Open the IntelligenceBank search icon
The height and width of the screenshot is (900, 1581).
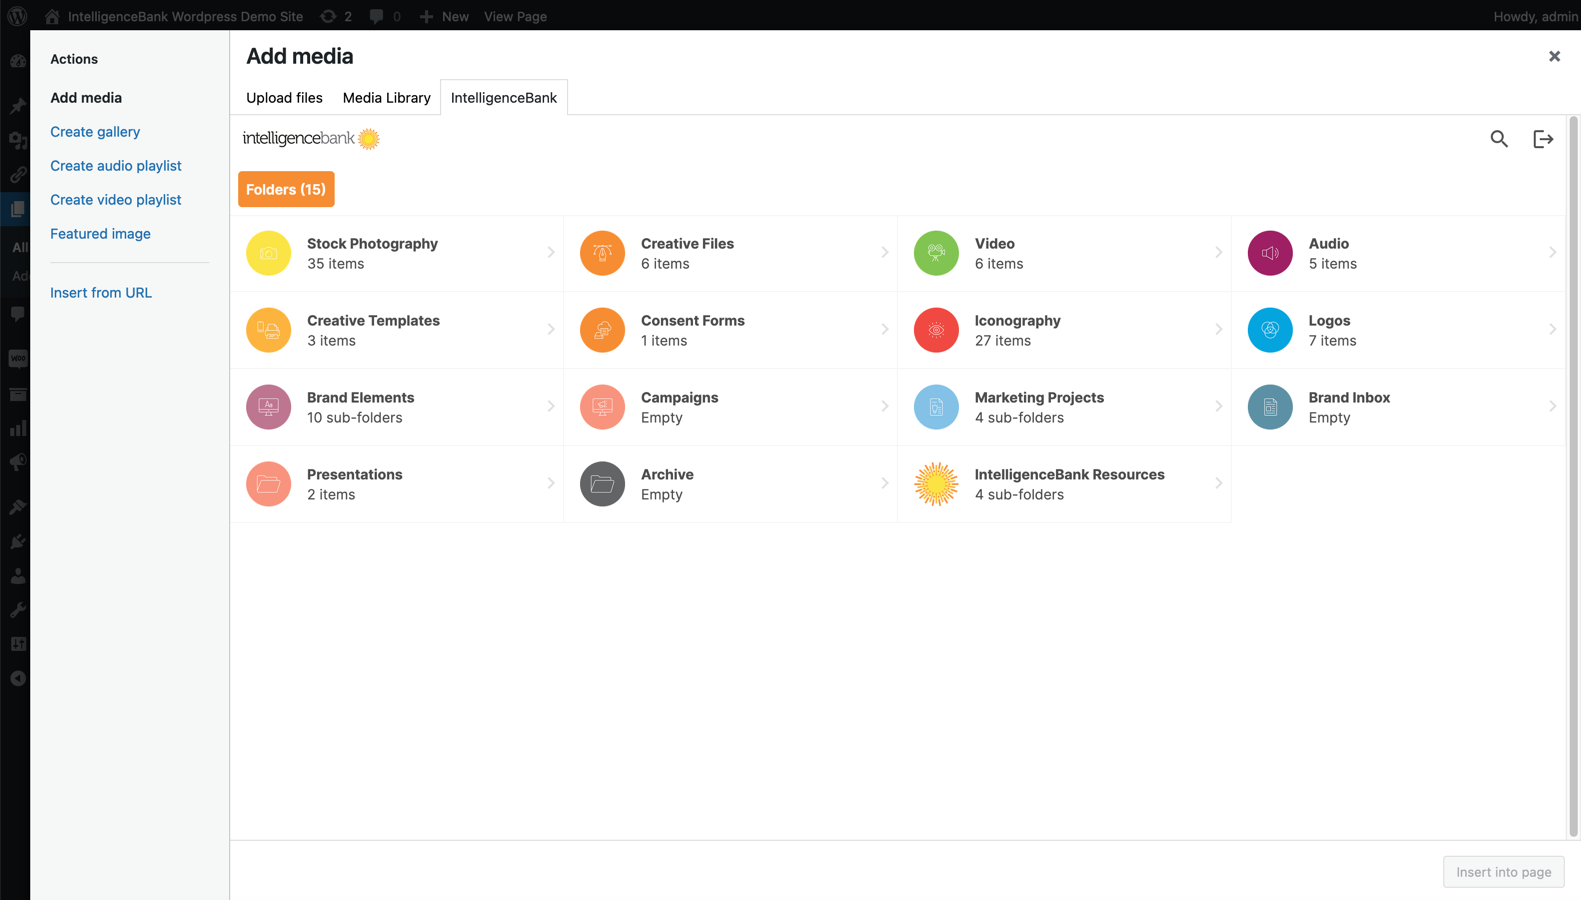(1499, 139)
